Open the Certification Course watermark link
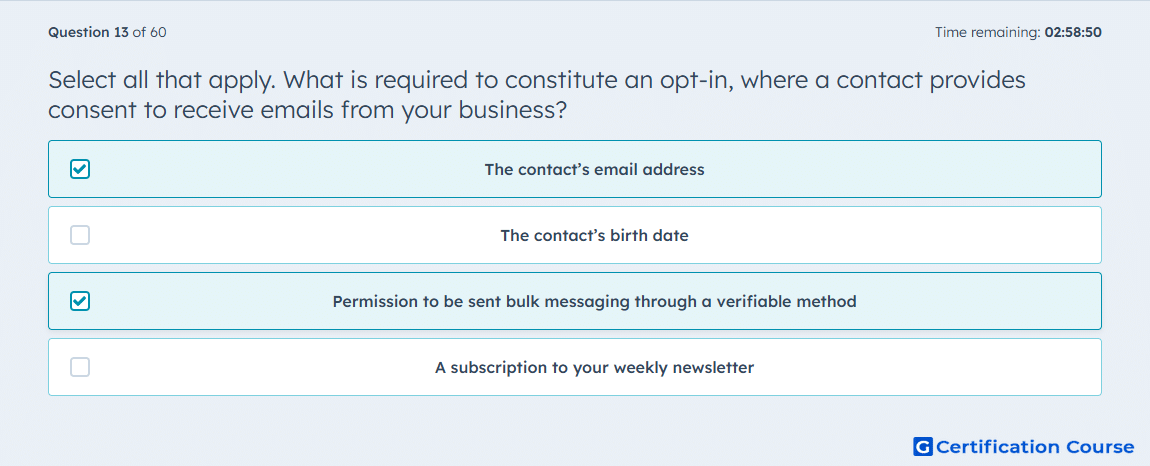 1024,446
